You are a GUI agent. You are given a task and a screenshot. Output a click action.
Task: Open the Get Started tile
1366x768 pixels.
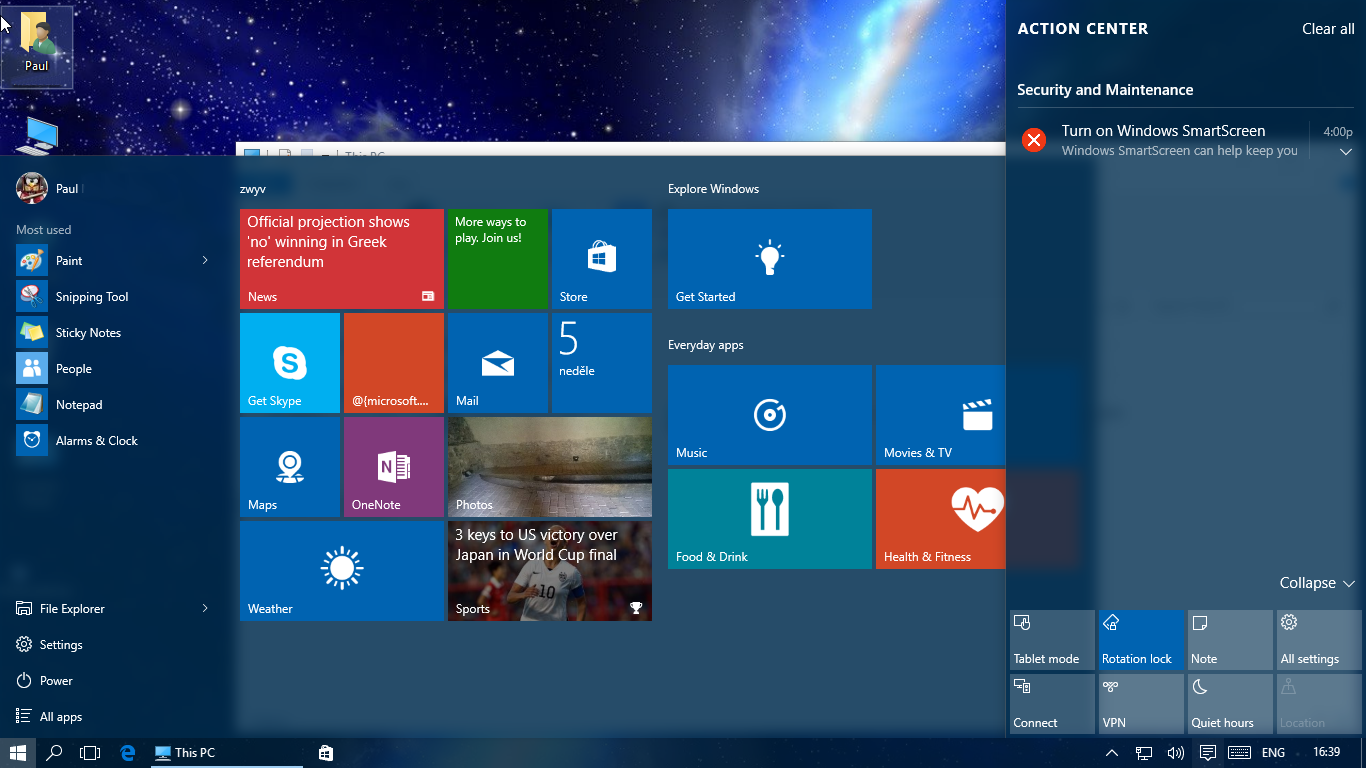770,259
